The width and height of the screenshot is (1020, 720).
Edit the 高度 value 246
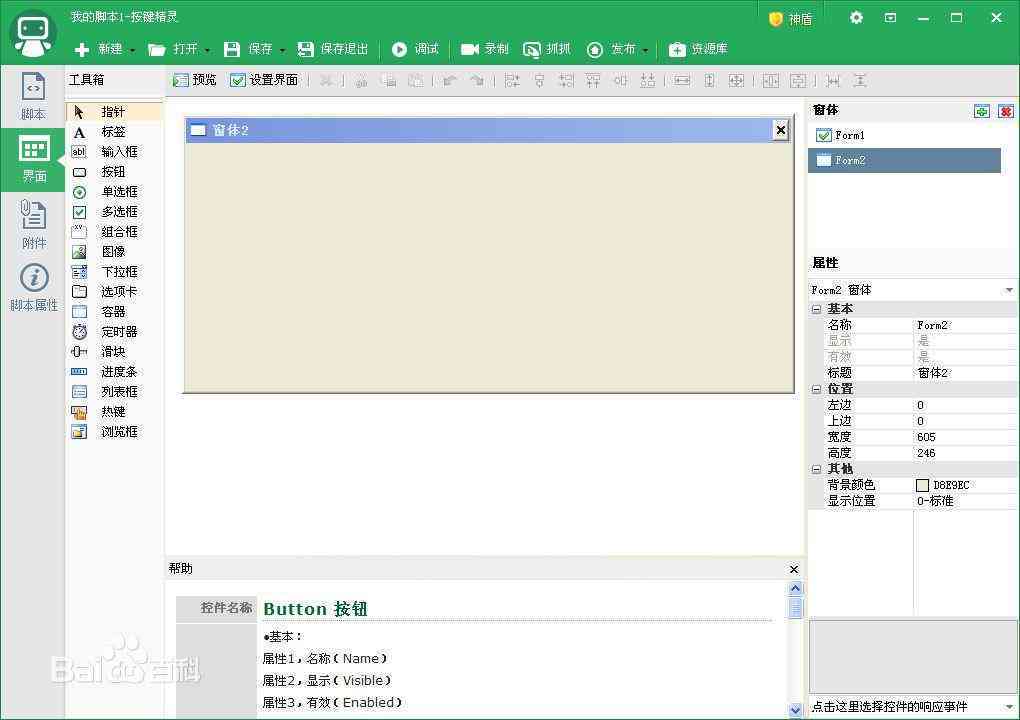pyautogui.click(x=965, y=453)
